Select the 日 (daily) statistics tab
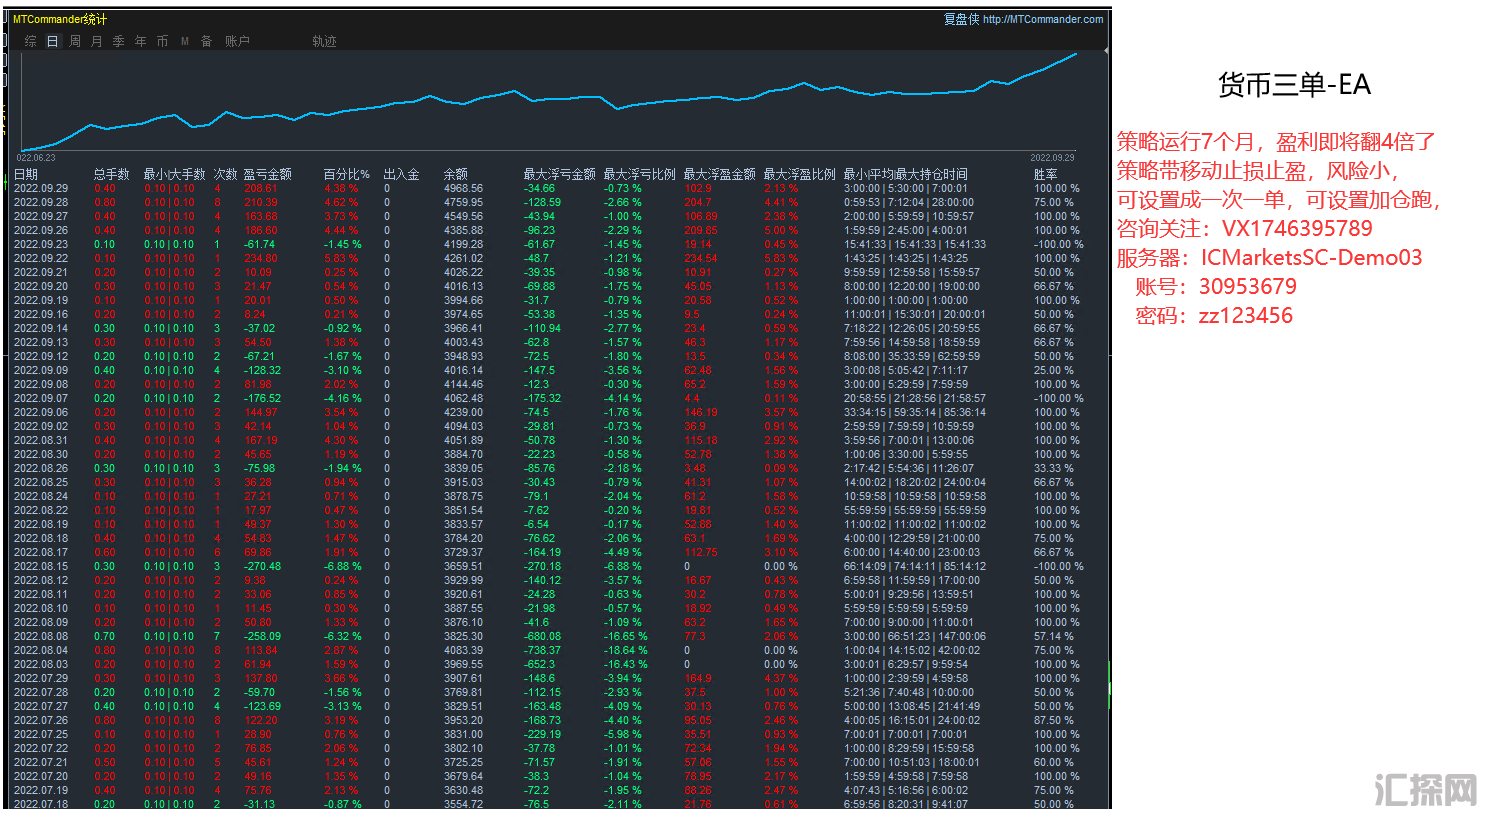This screenshot has width=1497, height=814. coord(53,41)
